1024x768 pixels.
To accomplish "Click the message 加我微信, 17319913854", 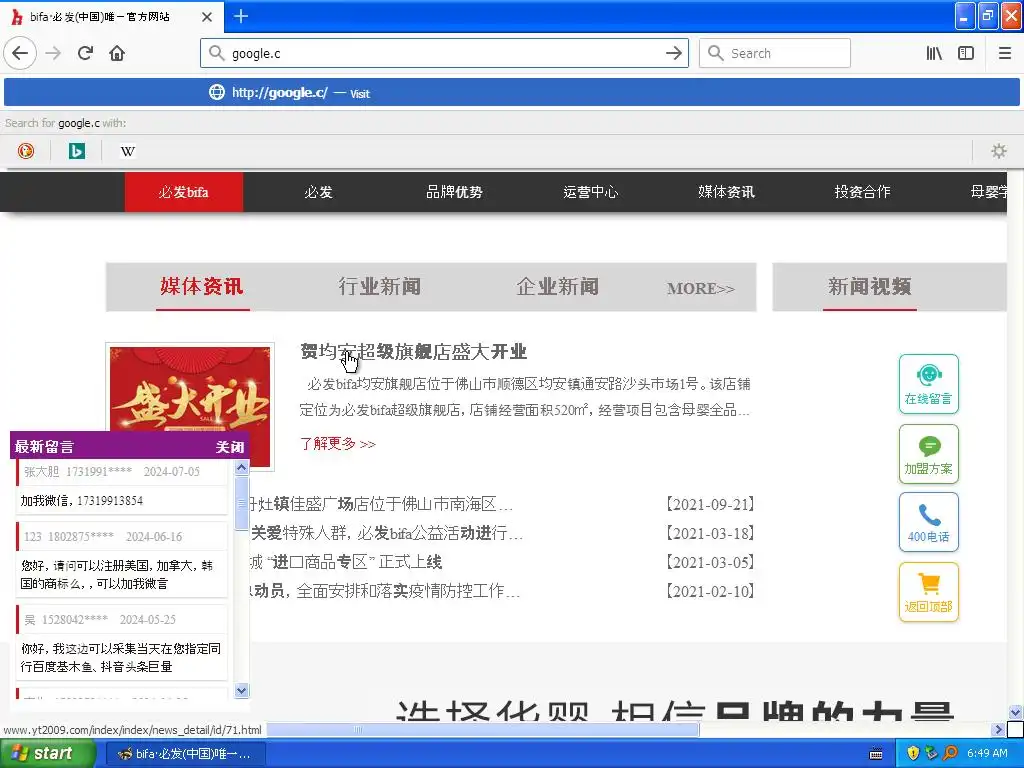I will pyautogui.click(x=82, y=501).
